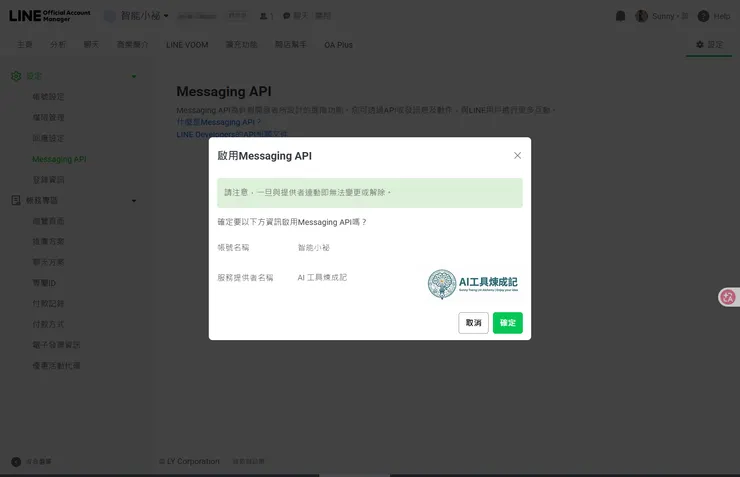Click the AI工具煉成記 provider logo
This screenshot has height=477, width=740.
[x=472, y=284]
